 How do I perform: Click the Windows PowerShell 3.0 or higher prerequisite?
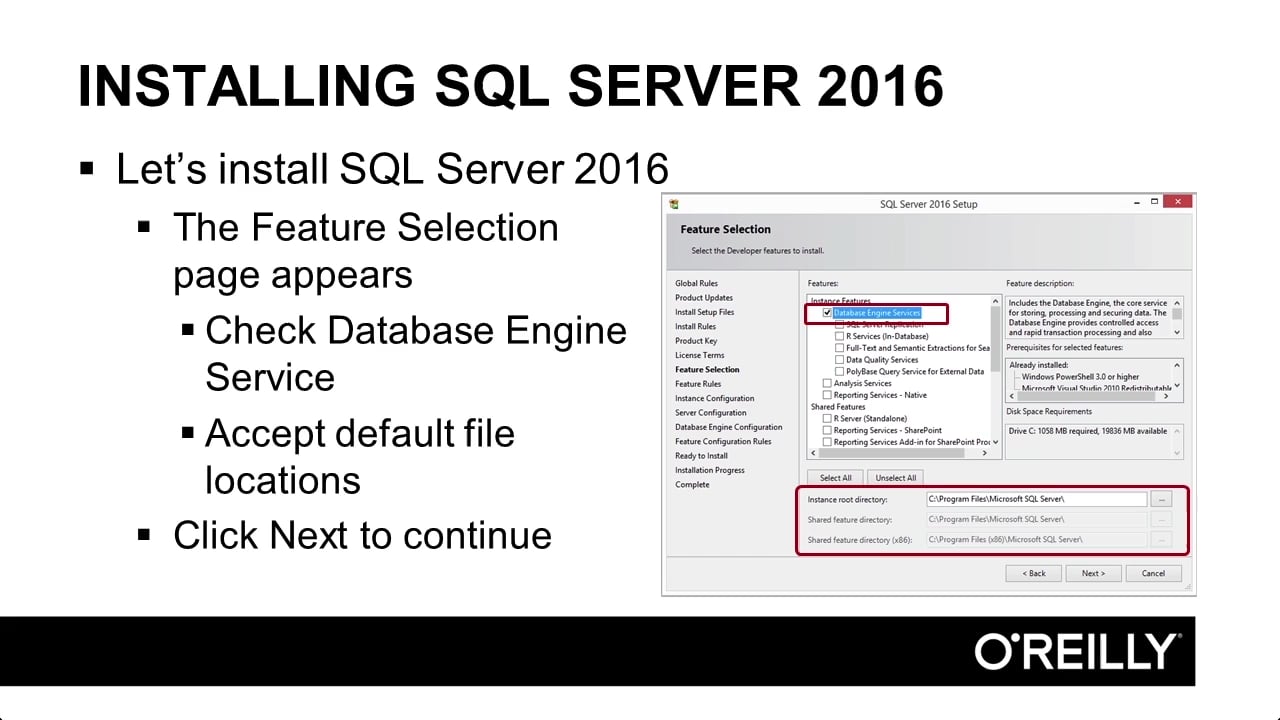click(1080, 377)
